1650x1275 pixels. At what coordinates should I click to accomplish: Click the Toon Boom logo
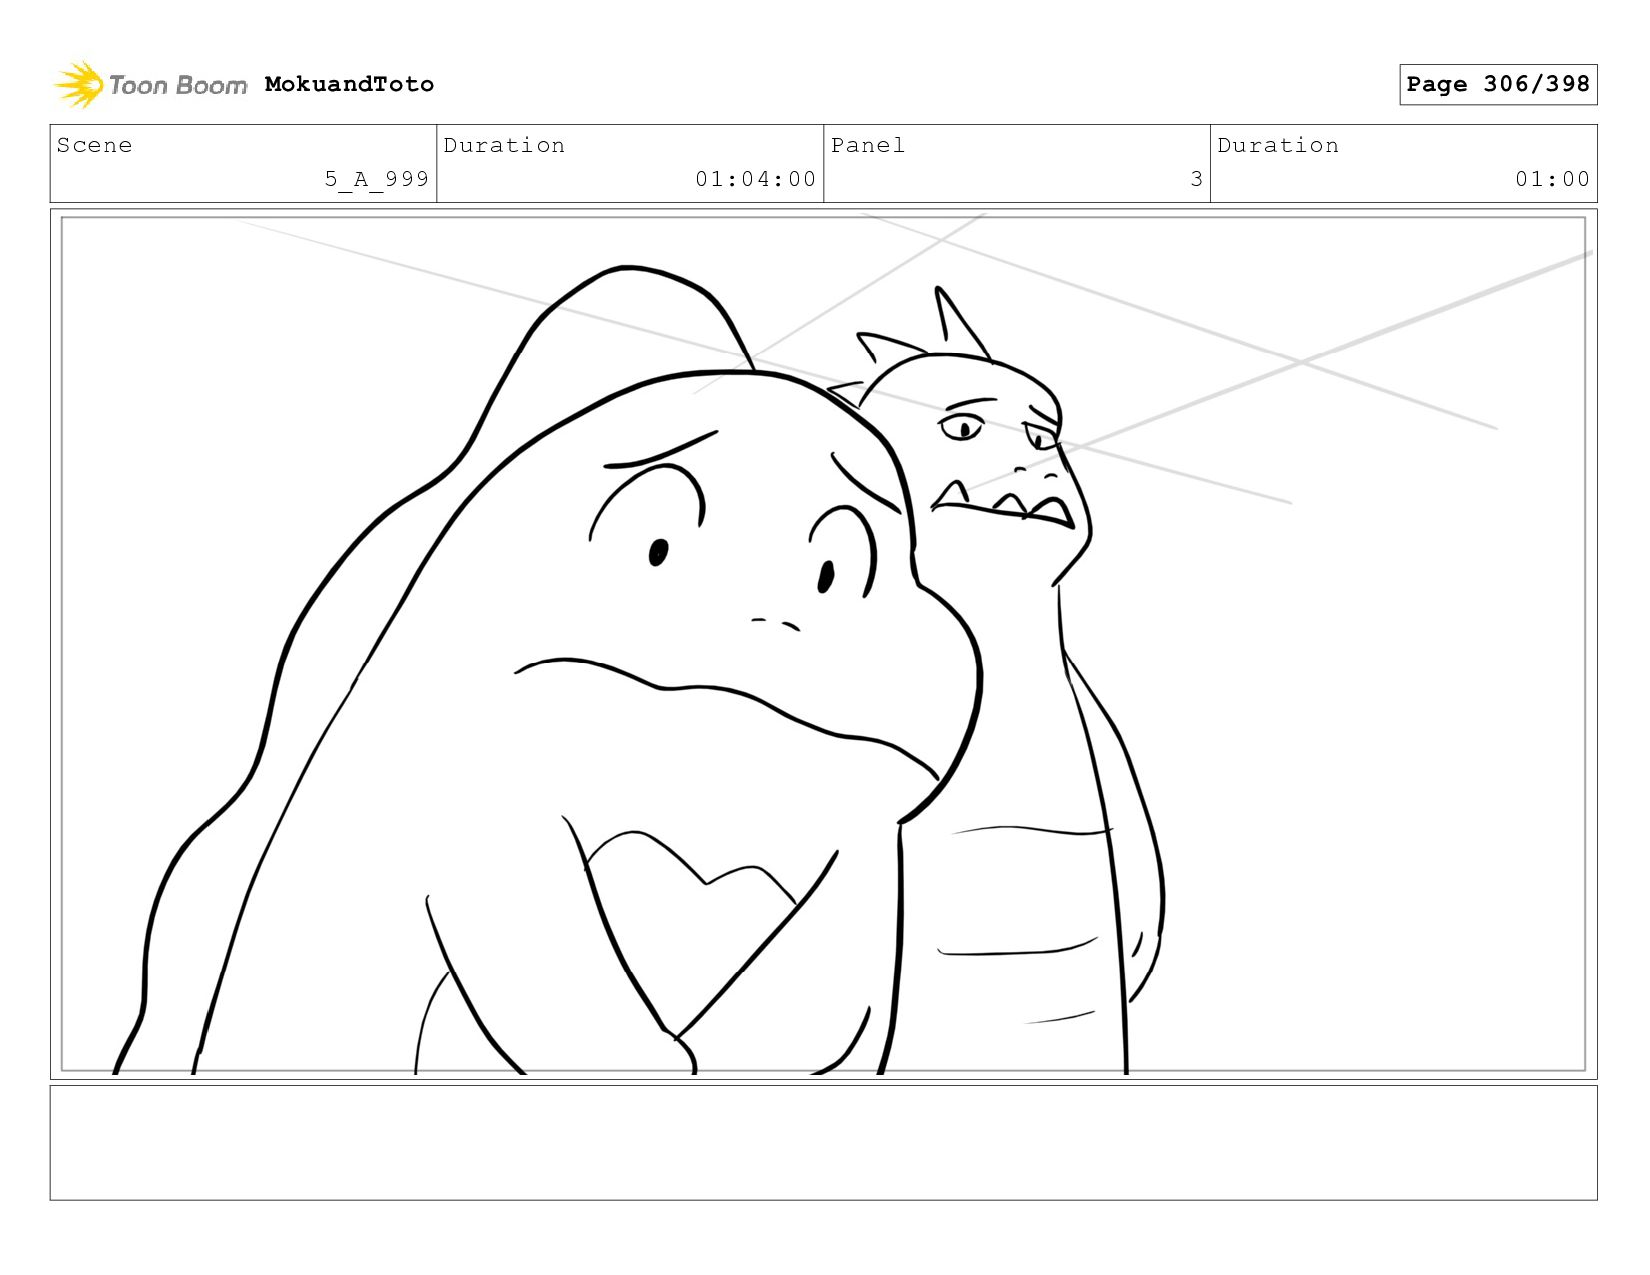pos(150,85)
